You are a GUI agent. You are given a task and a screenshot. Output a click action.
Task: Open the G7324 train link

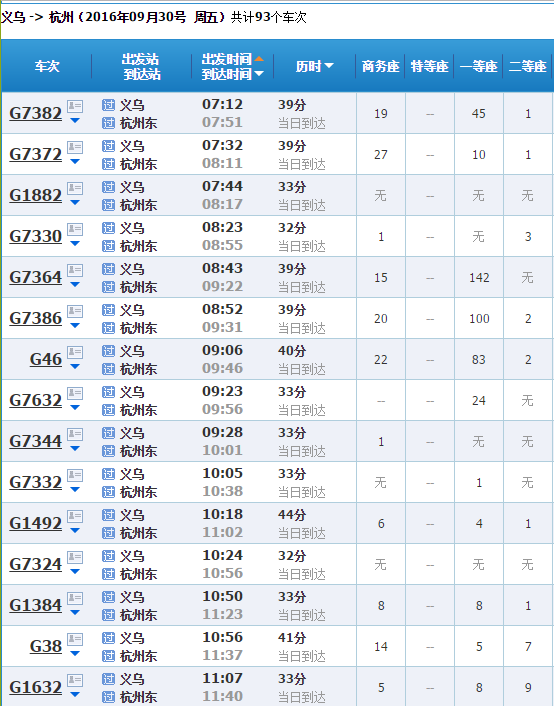point(36,564)
